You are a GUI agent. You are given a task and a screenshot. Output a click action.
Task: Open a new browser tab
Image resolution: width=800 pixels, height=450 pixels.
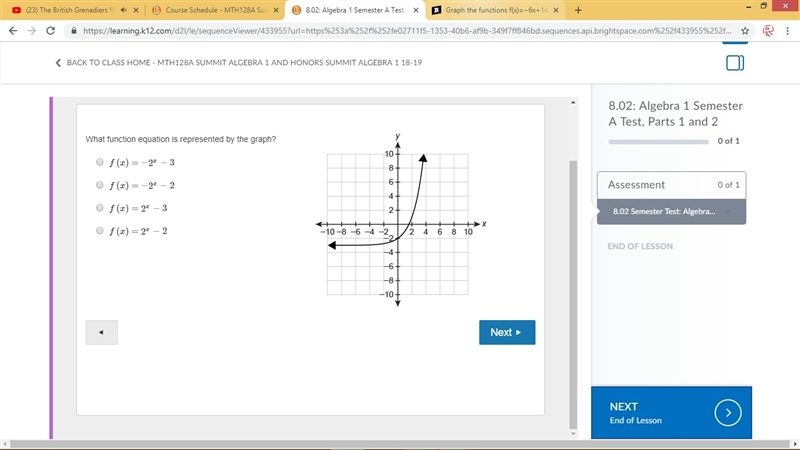578,10
